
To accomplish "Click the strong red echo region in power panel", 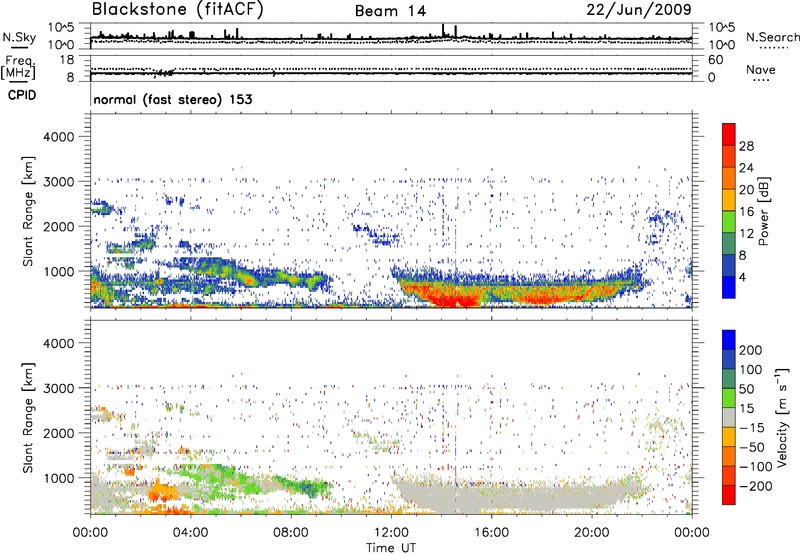I will [x=454, y=297].
